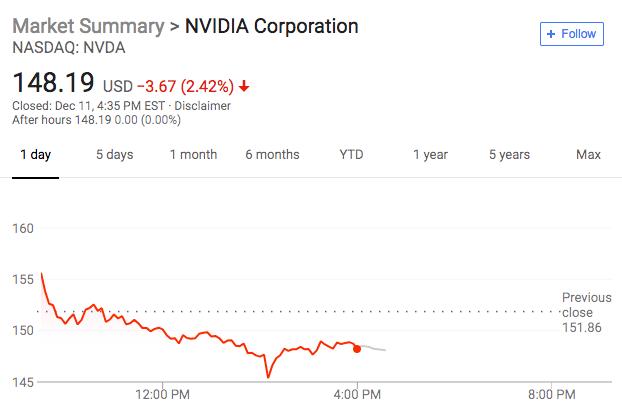
Task: Switch to the 5 years tab
Action: pyautogui.click(x=509, y=155)
